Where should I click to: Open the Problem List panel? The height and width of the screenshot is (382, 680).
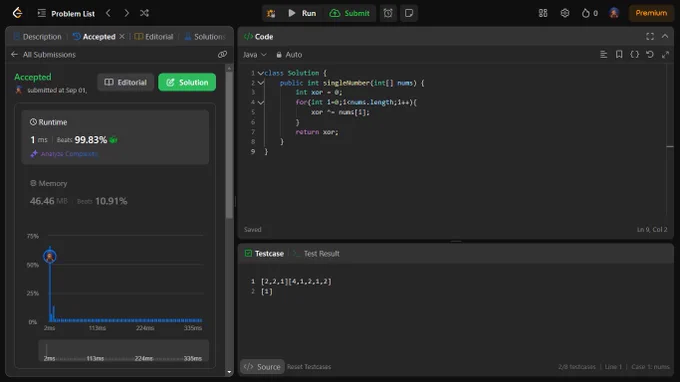pyautogui.click(x=66, y=13)
